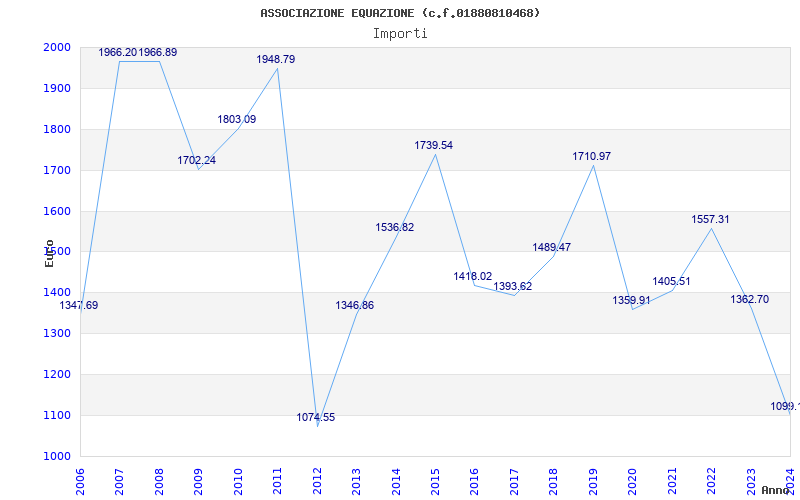Select the 1418.02 data label
The width and height of the screenshot is (800, 500).
coord(473,277)
